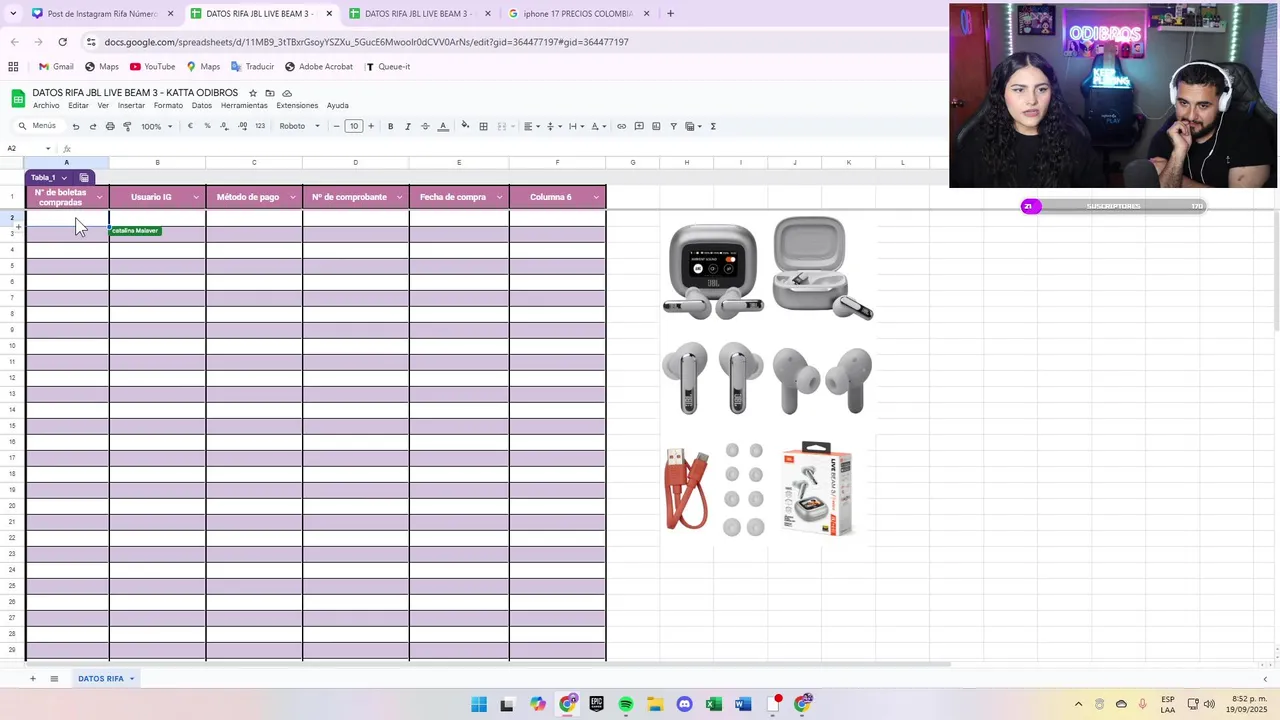Toggle strikethrough formatting
The height and width of the screenshot is (720, 1280).
[x=425, y=126]
